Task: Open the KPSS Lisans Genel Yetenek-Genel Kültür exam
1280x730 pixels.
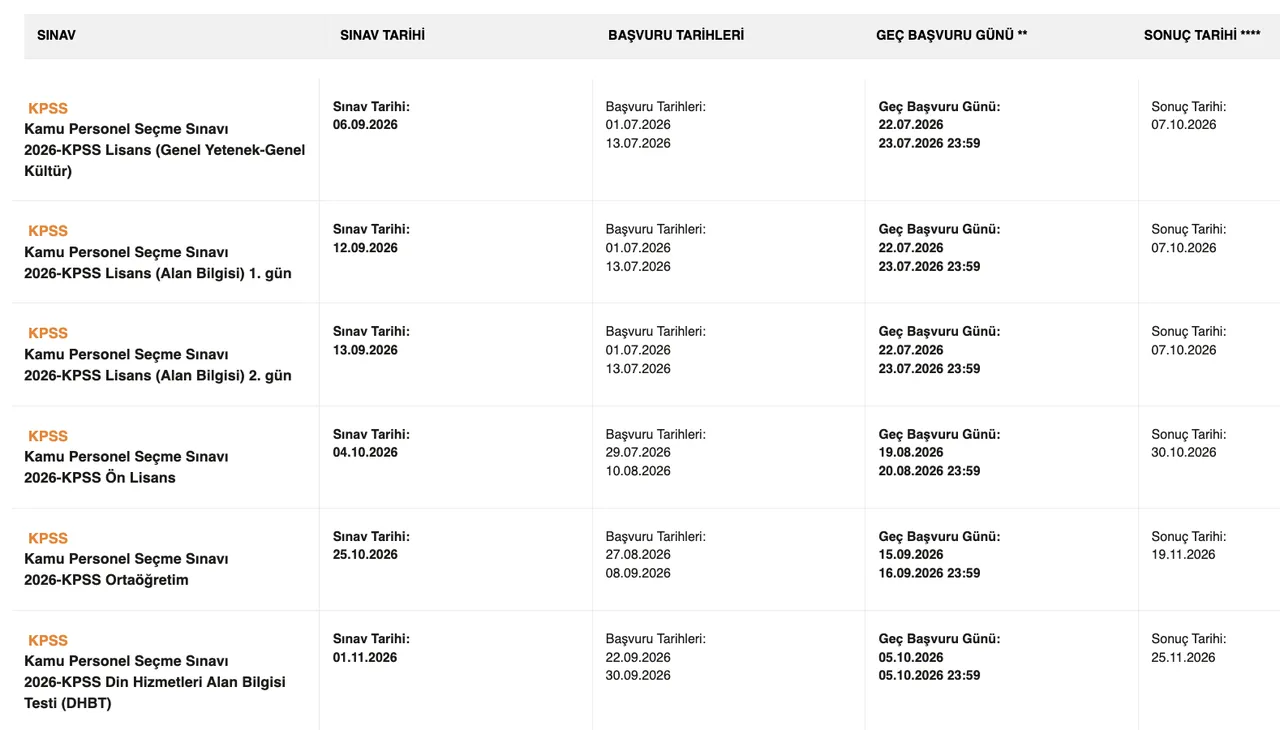Action: tap(164, 150)
